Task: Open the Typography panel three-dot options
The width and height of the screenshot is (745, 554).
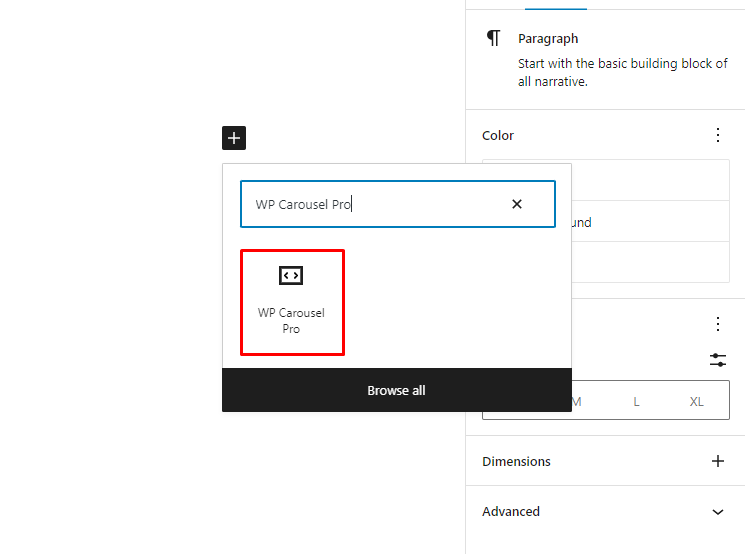Action: click(717, 324)
